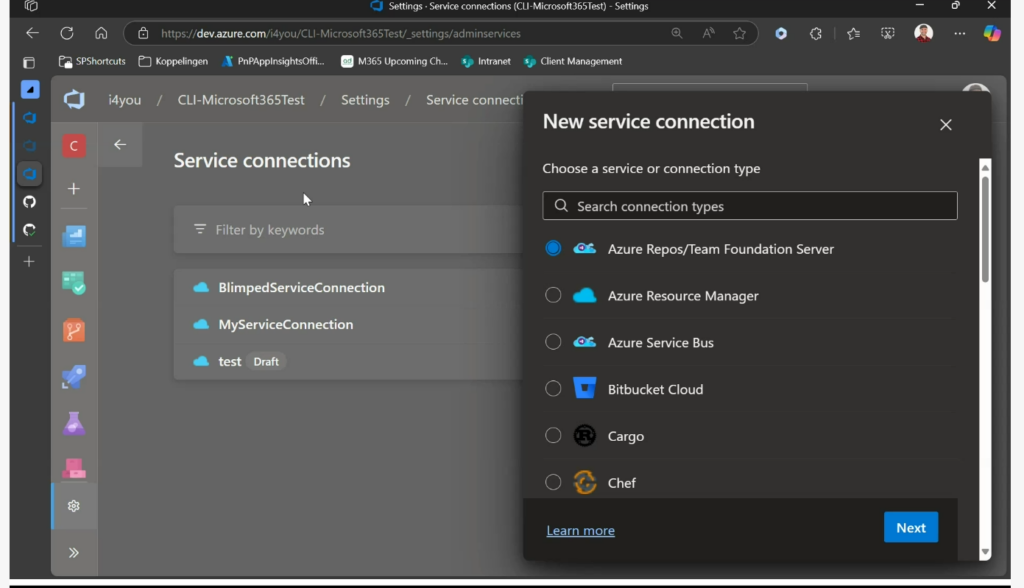This screenshot has height=588, width=1024.
Task: Expand the project sidebar with double chevron
Action: click(x=74, y=553)
